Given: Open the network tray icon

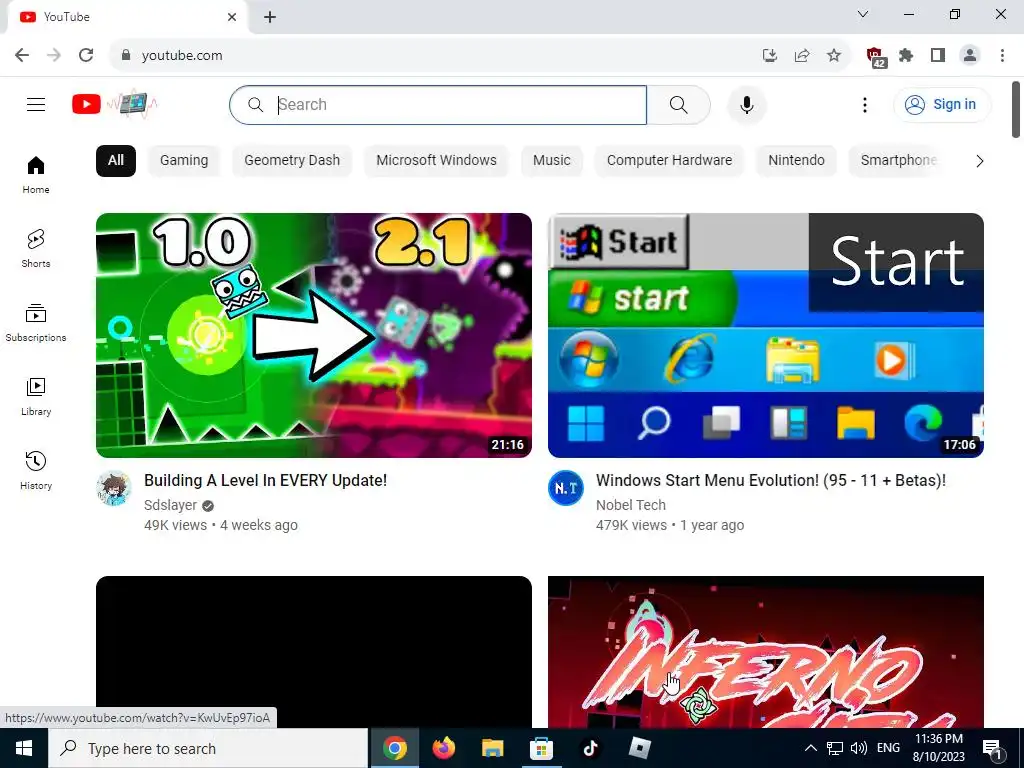Looking at the screenshot, I should coord(835,748).
